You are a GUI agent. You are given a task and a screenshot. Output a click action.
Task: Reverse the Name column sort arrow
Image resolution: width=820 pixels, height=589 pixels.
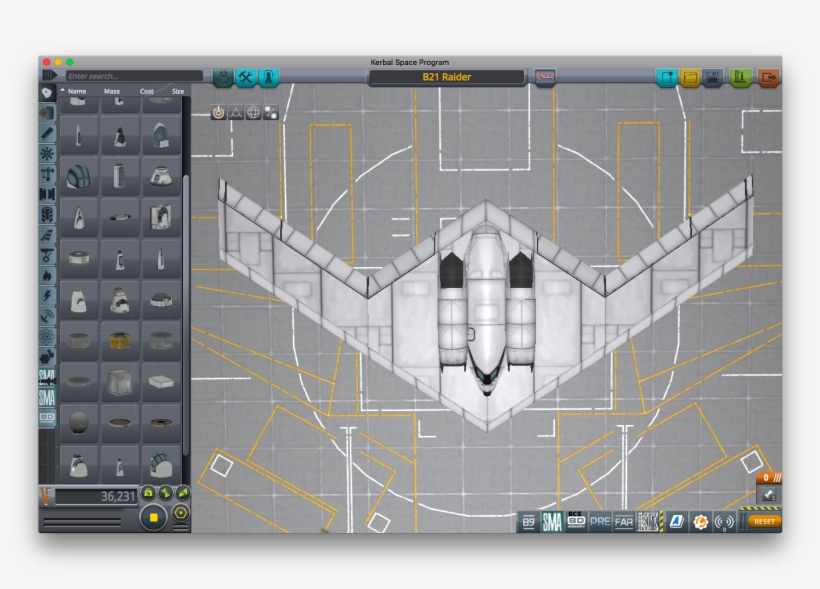(x=63, y=90)
